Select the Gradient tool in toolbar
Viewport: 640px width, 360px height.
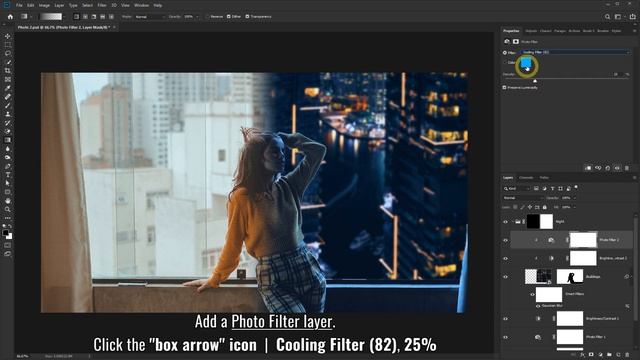[8, 140]
